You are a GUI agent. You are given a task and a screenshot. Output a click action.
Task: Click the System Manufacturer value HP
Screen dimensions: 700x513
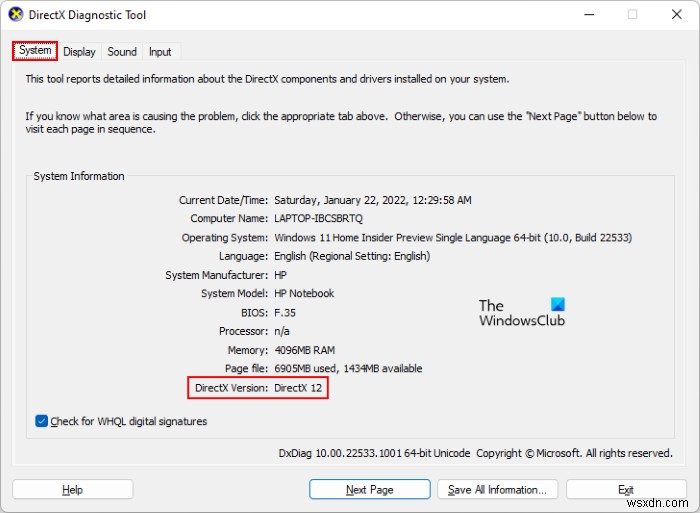tap(280, 275)
